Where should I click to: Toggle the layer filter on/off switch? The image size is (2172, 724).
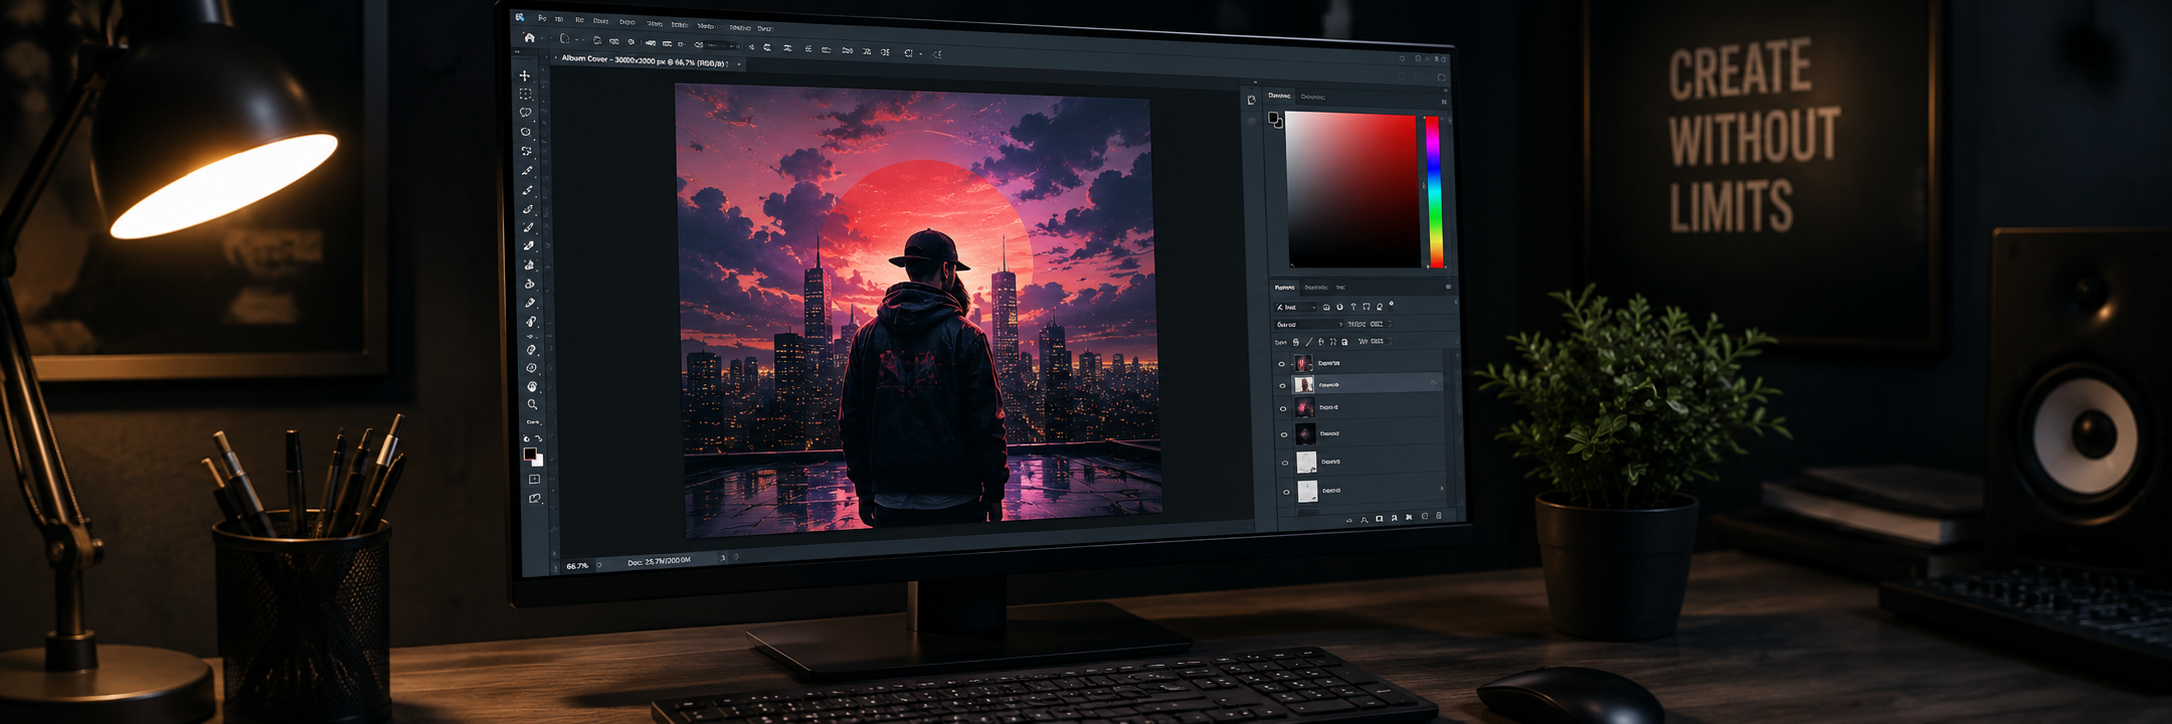pos(1391,305)
